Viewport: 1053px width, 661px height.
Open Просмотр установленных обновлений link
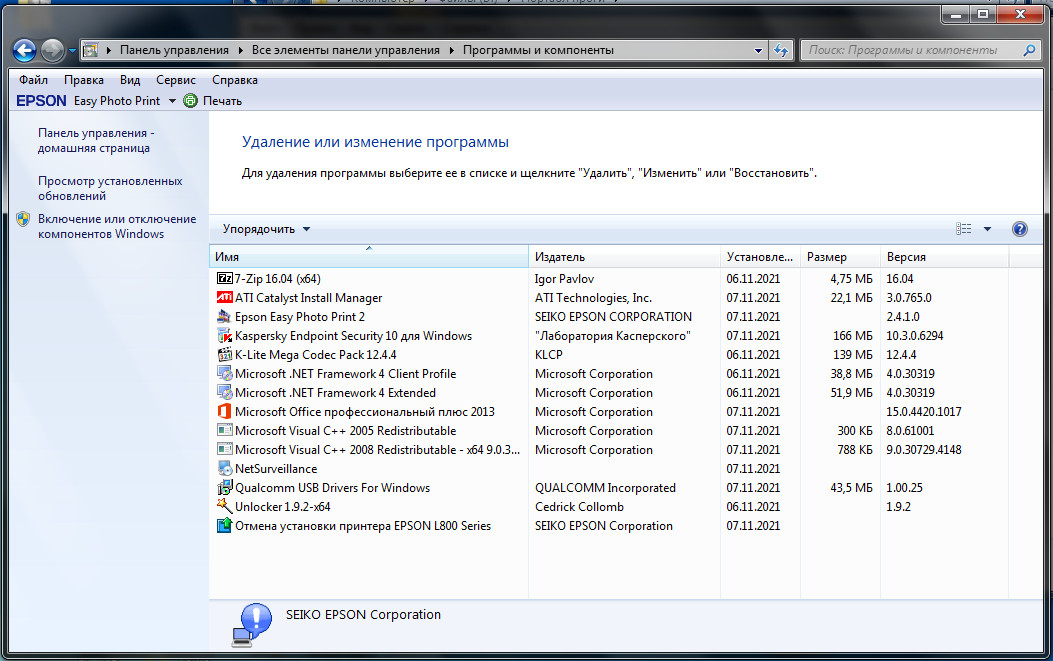[x=110, y=188]
